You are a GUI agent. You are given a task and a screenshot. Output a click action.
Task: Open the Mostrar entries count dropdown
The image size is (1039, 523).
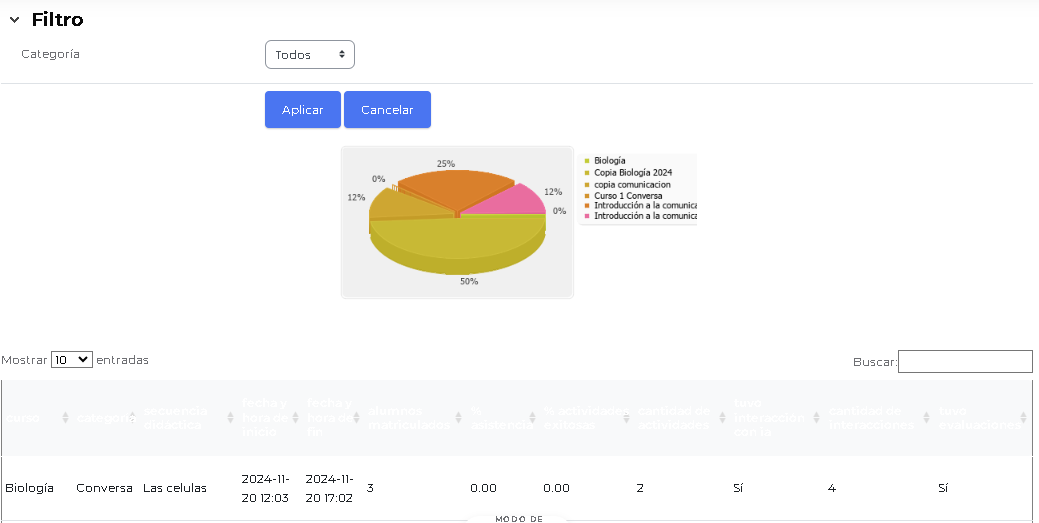(x=71, y=360)
